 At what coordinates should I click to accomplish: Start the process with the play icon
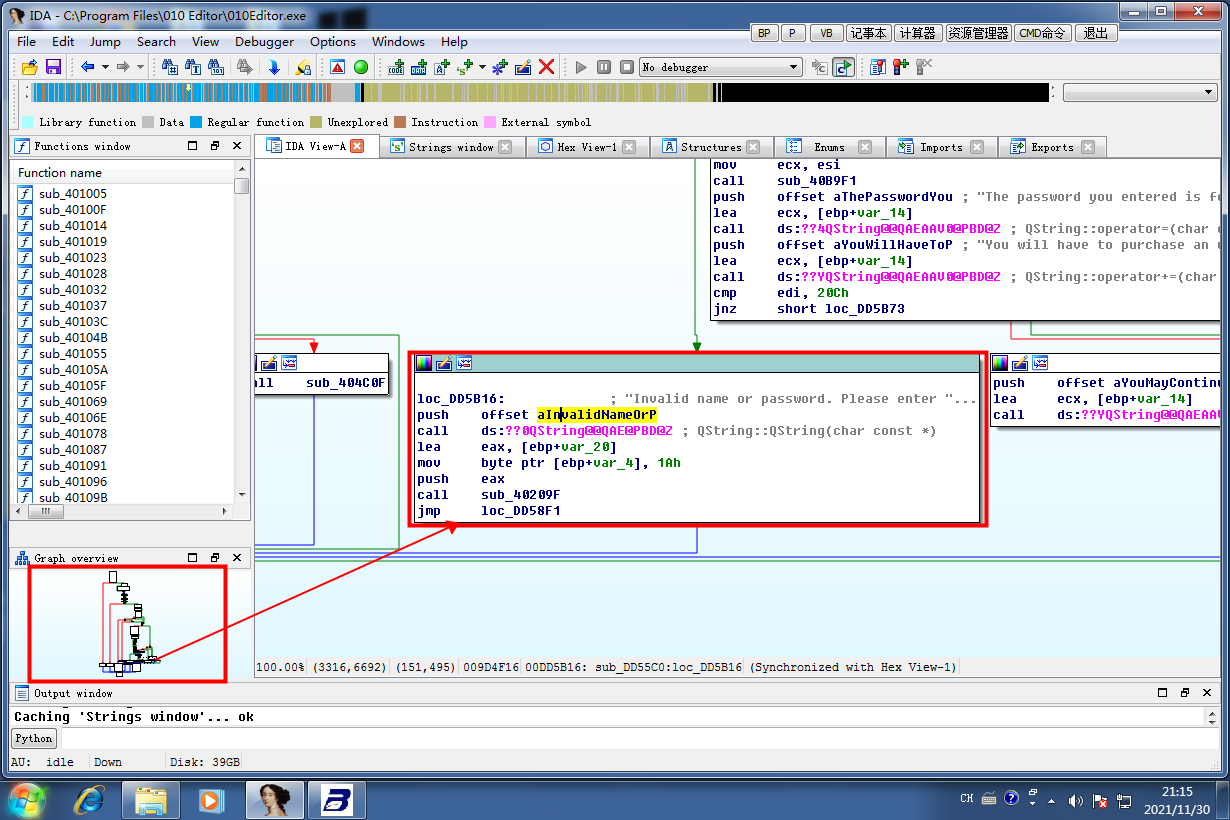tap(581, 67)
